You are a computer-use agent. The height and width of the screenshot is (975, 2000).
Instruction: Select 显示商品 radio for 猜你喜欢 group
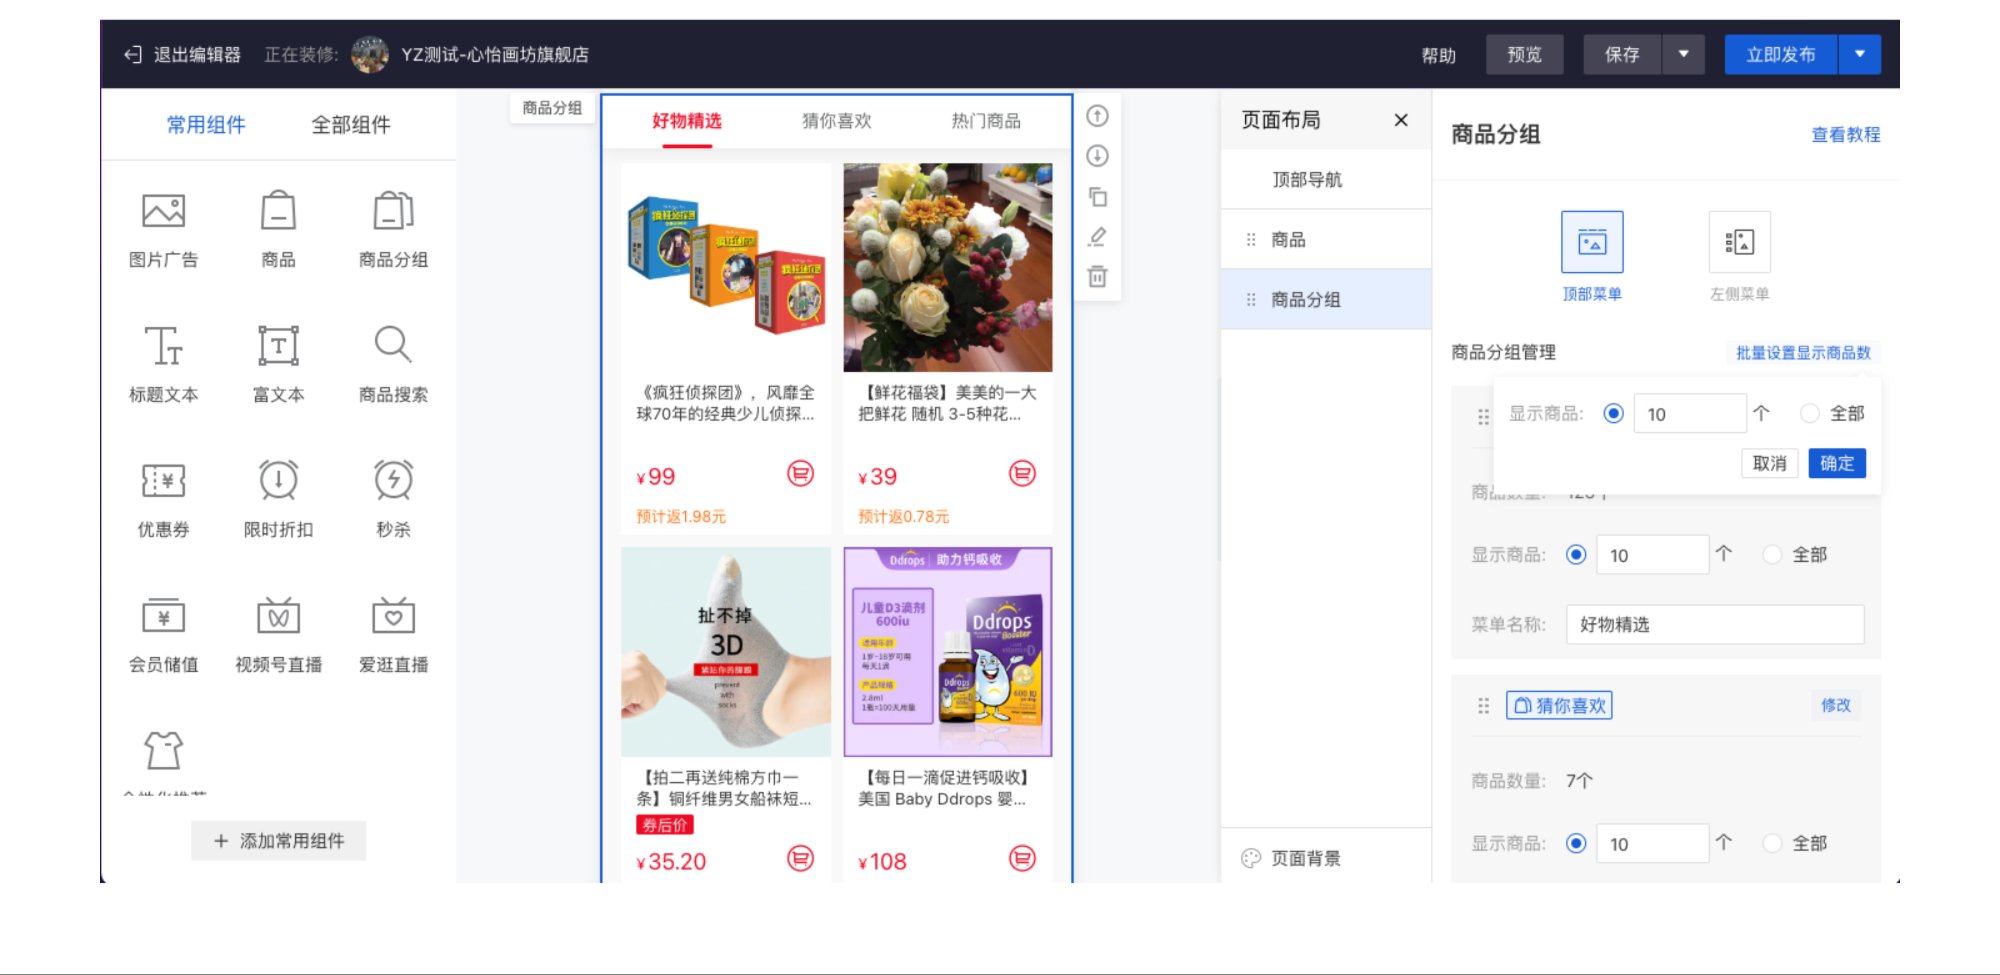click(x=1575, y=843)
